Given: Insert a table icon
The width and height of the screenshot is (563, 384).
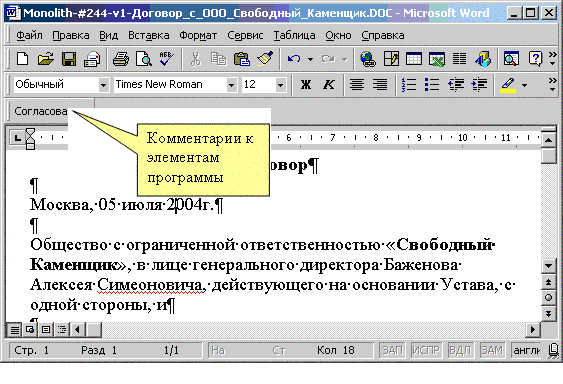Looking at the screenshot, I should [x=414, y=59].
